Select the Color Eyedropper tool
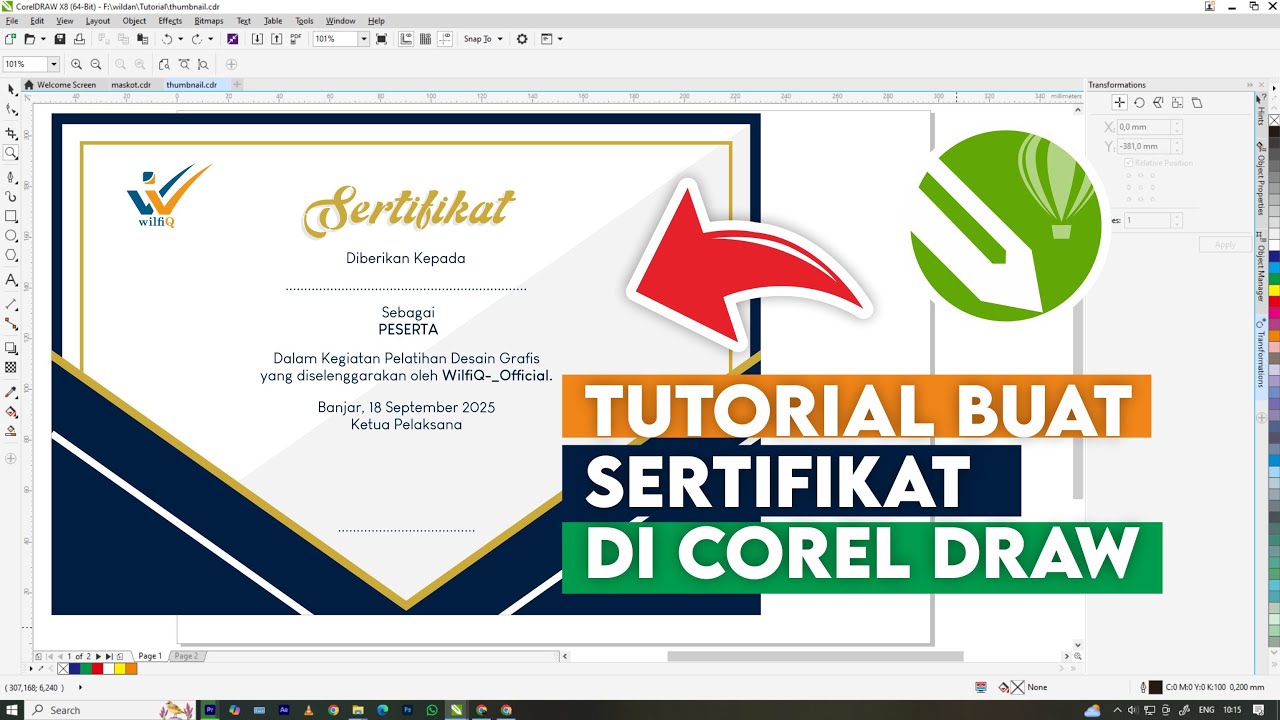Image resolution: width=1280 pixels, height=720 pixels. pos(11,391)
